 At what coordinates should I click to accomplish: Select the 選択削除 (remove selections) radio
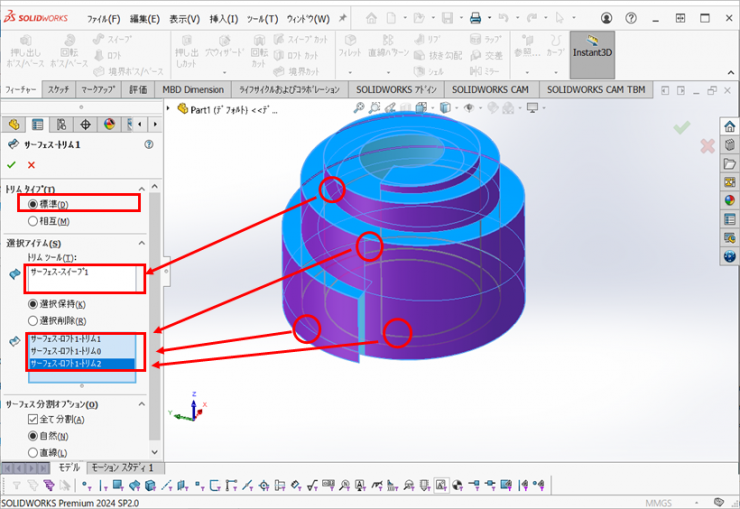(35, 320)
